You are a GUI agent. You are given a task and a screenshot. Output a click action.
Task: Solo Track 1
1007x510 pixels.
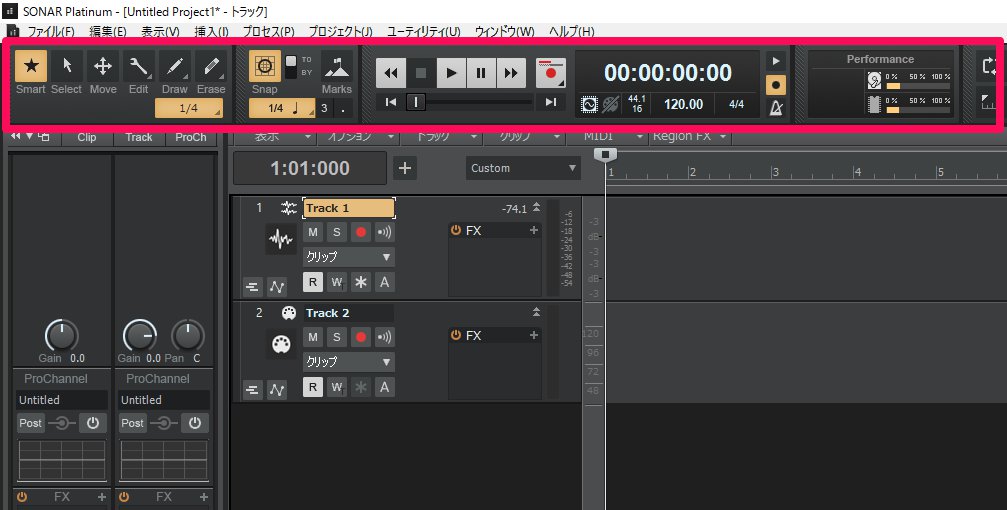[x=337, y=232]
